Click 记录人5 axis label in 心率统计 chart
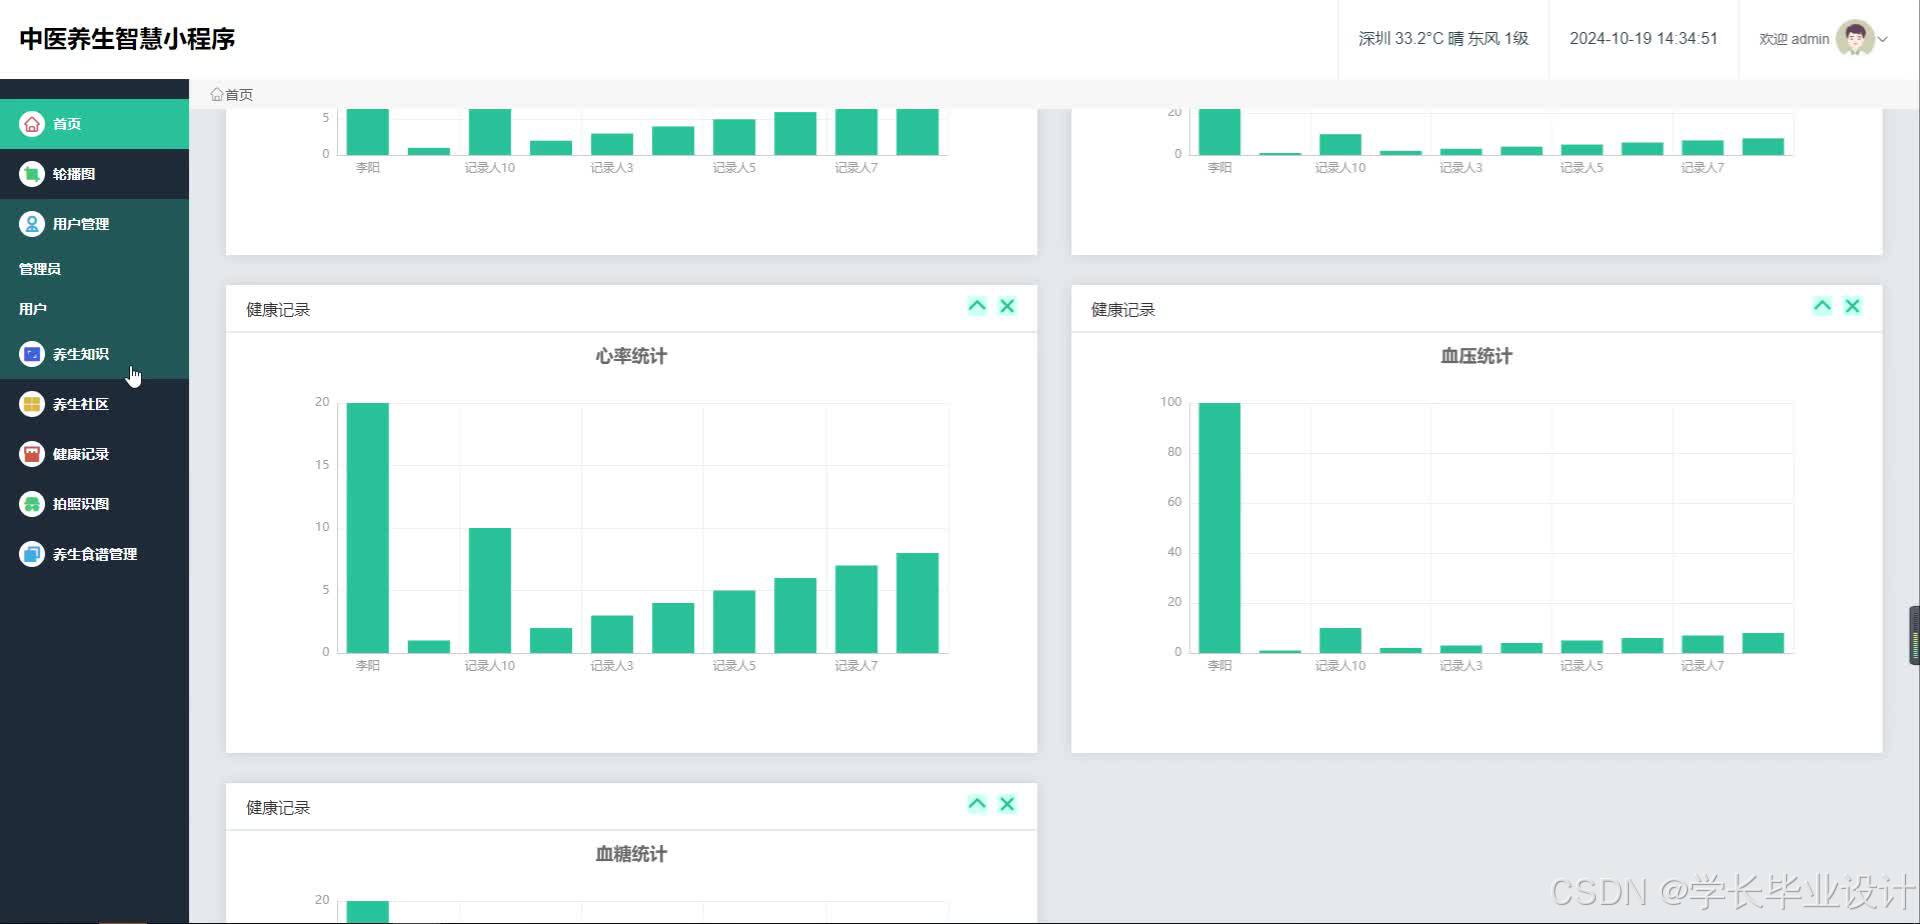 pyautogui.click(x=734, y=666)
